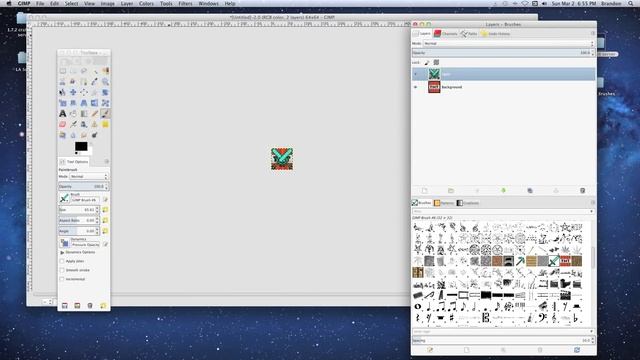Select the Background layer row
Image resolution: width=640 pixels, height=360 pixels.
click(x=503, y=87)
